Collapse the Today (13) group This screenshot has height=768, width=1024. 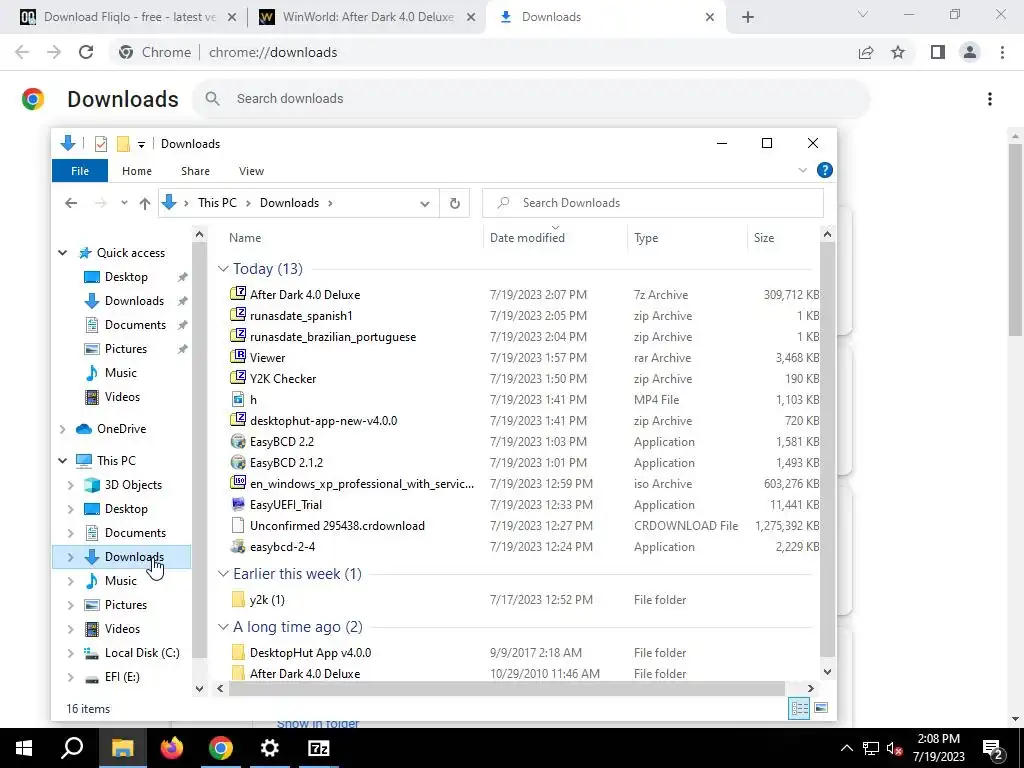click(x=223, y=269)
